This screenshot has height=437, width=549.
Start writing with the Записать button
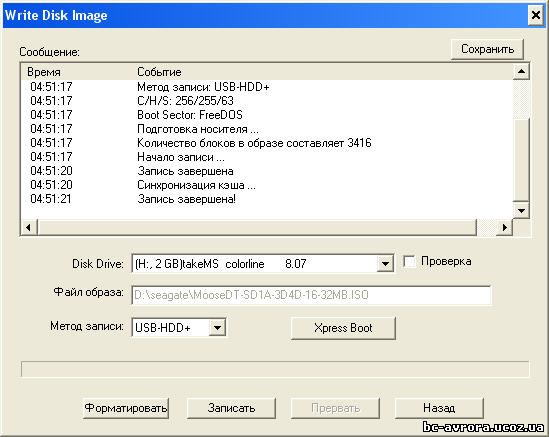point(231,408)
